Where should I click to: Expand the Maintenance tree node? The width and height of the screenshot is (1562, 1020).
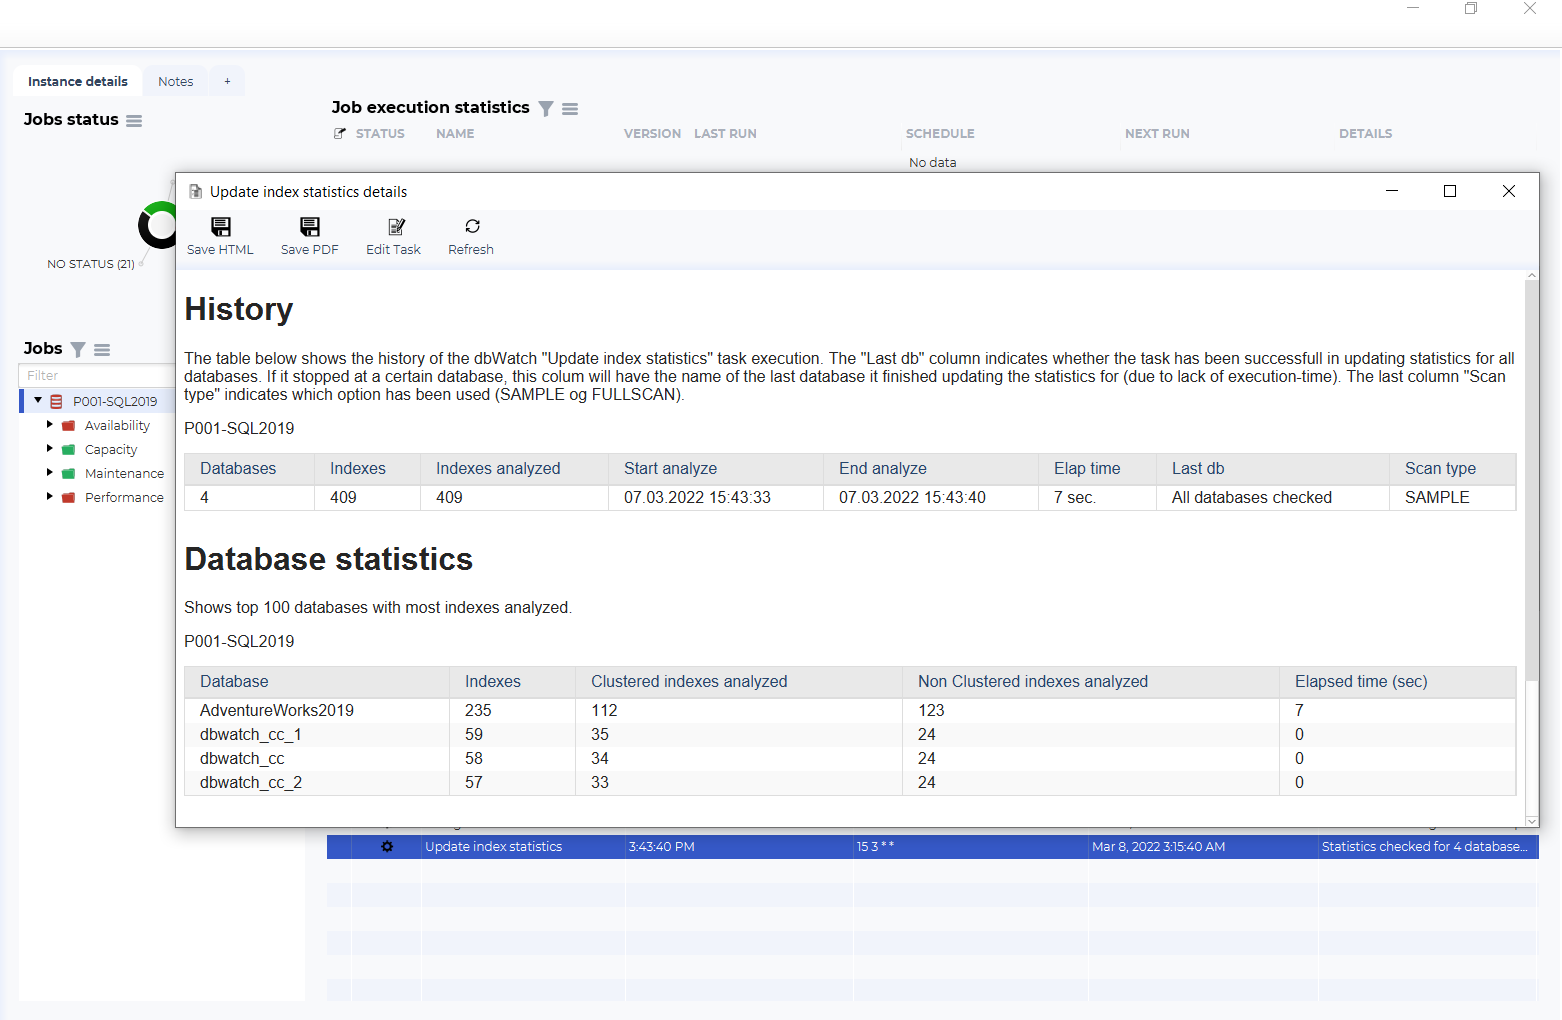[50, 472]
